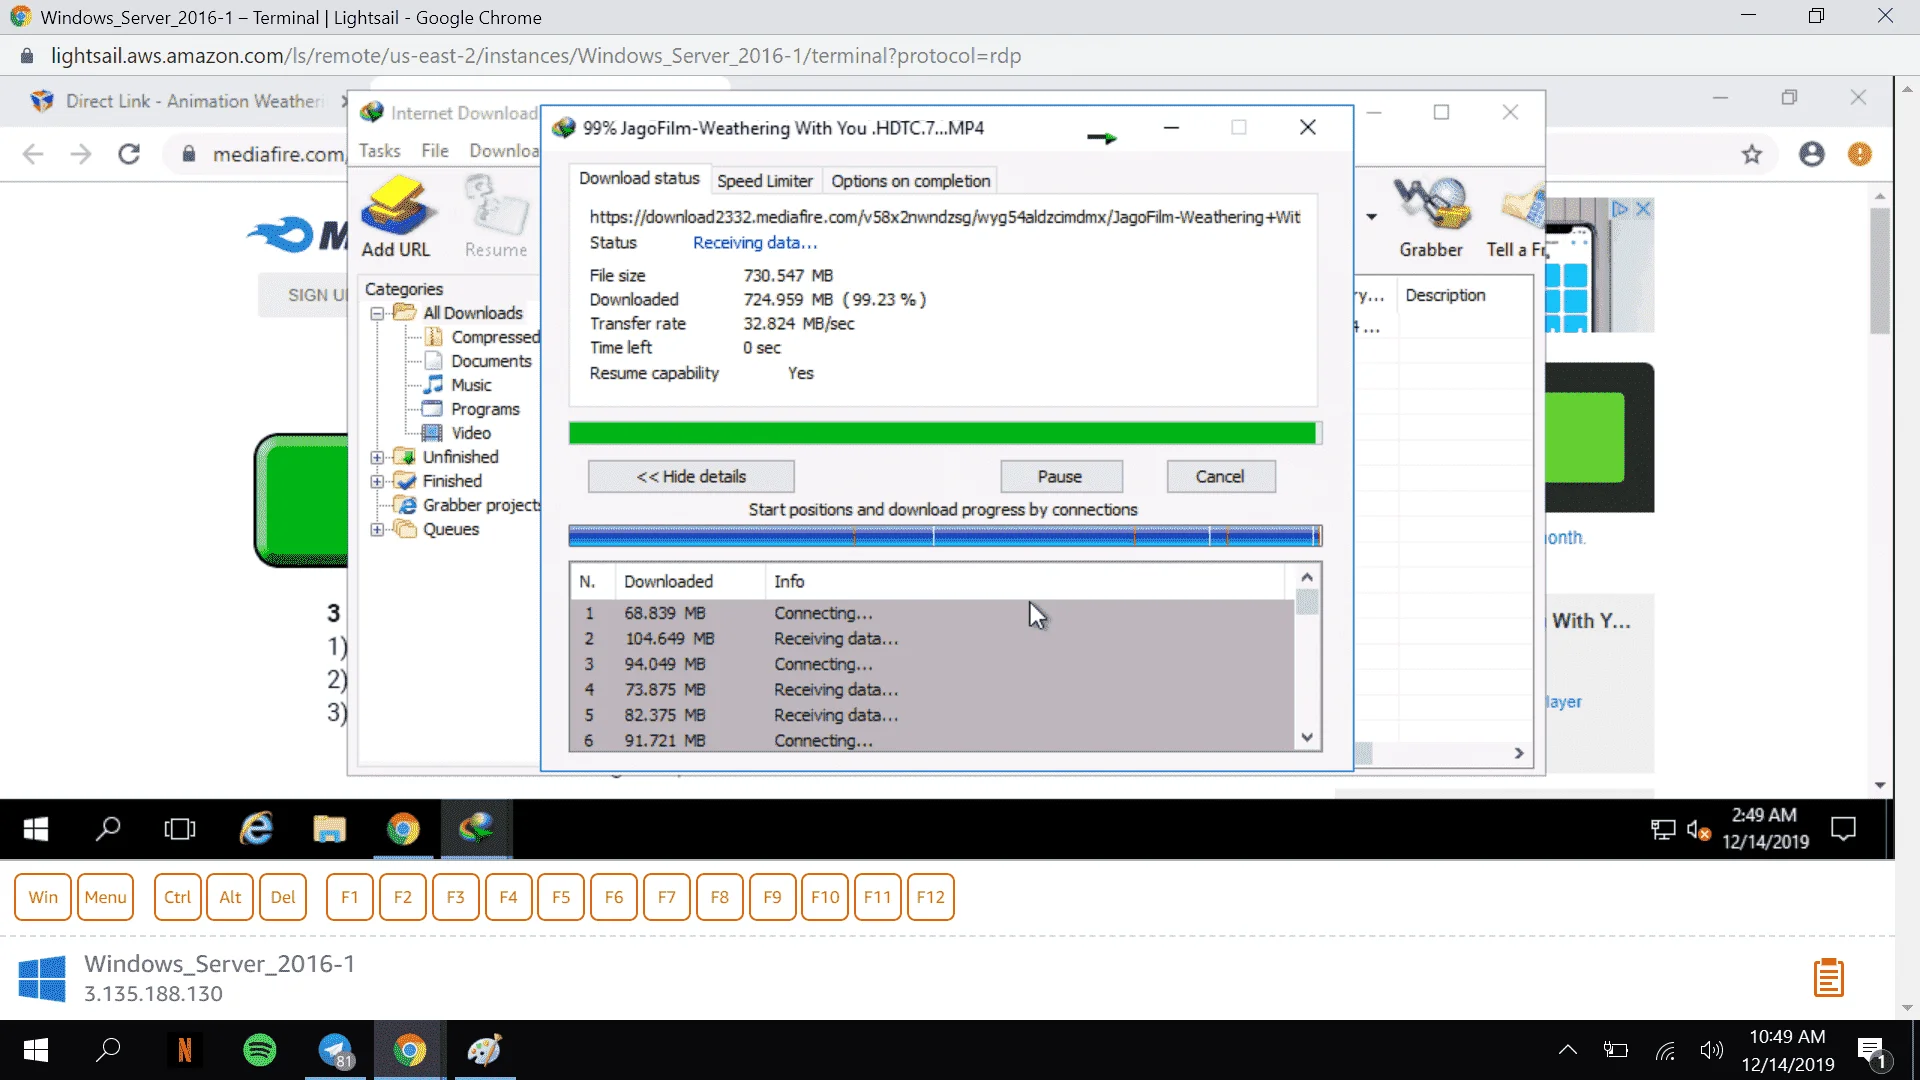
Task: Show hidden icons on the host taskbar
Action: (1568, 1050)
